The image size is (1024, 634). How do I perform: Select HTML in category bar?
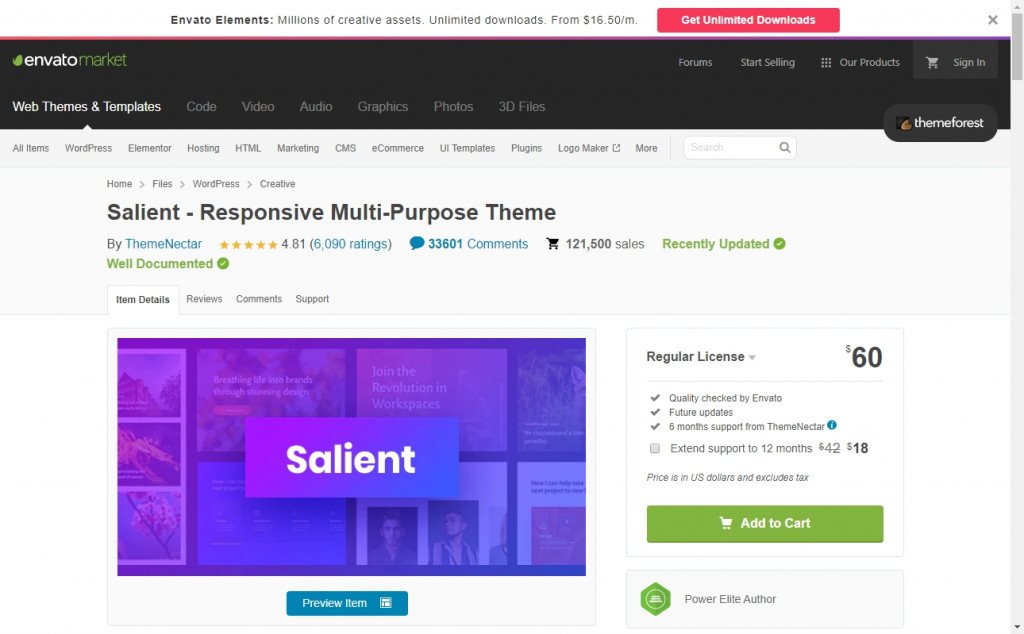pos(248,148)
